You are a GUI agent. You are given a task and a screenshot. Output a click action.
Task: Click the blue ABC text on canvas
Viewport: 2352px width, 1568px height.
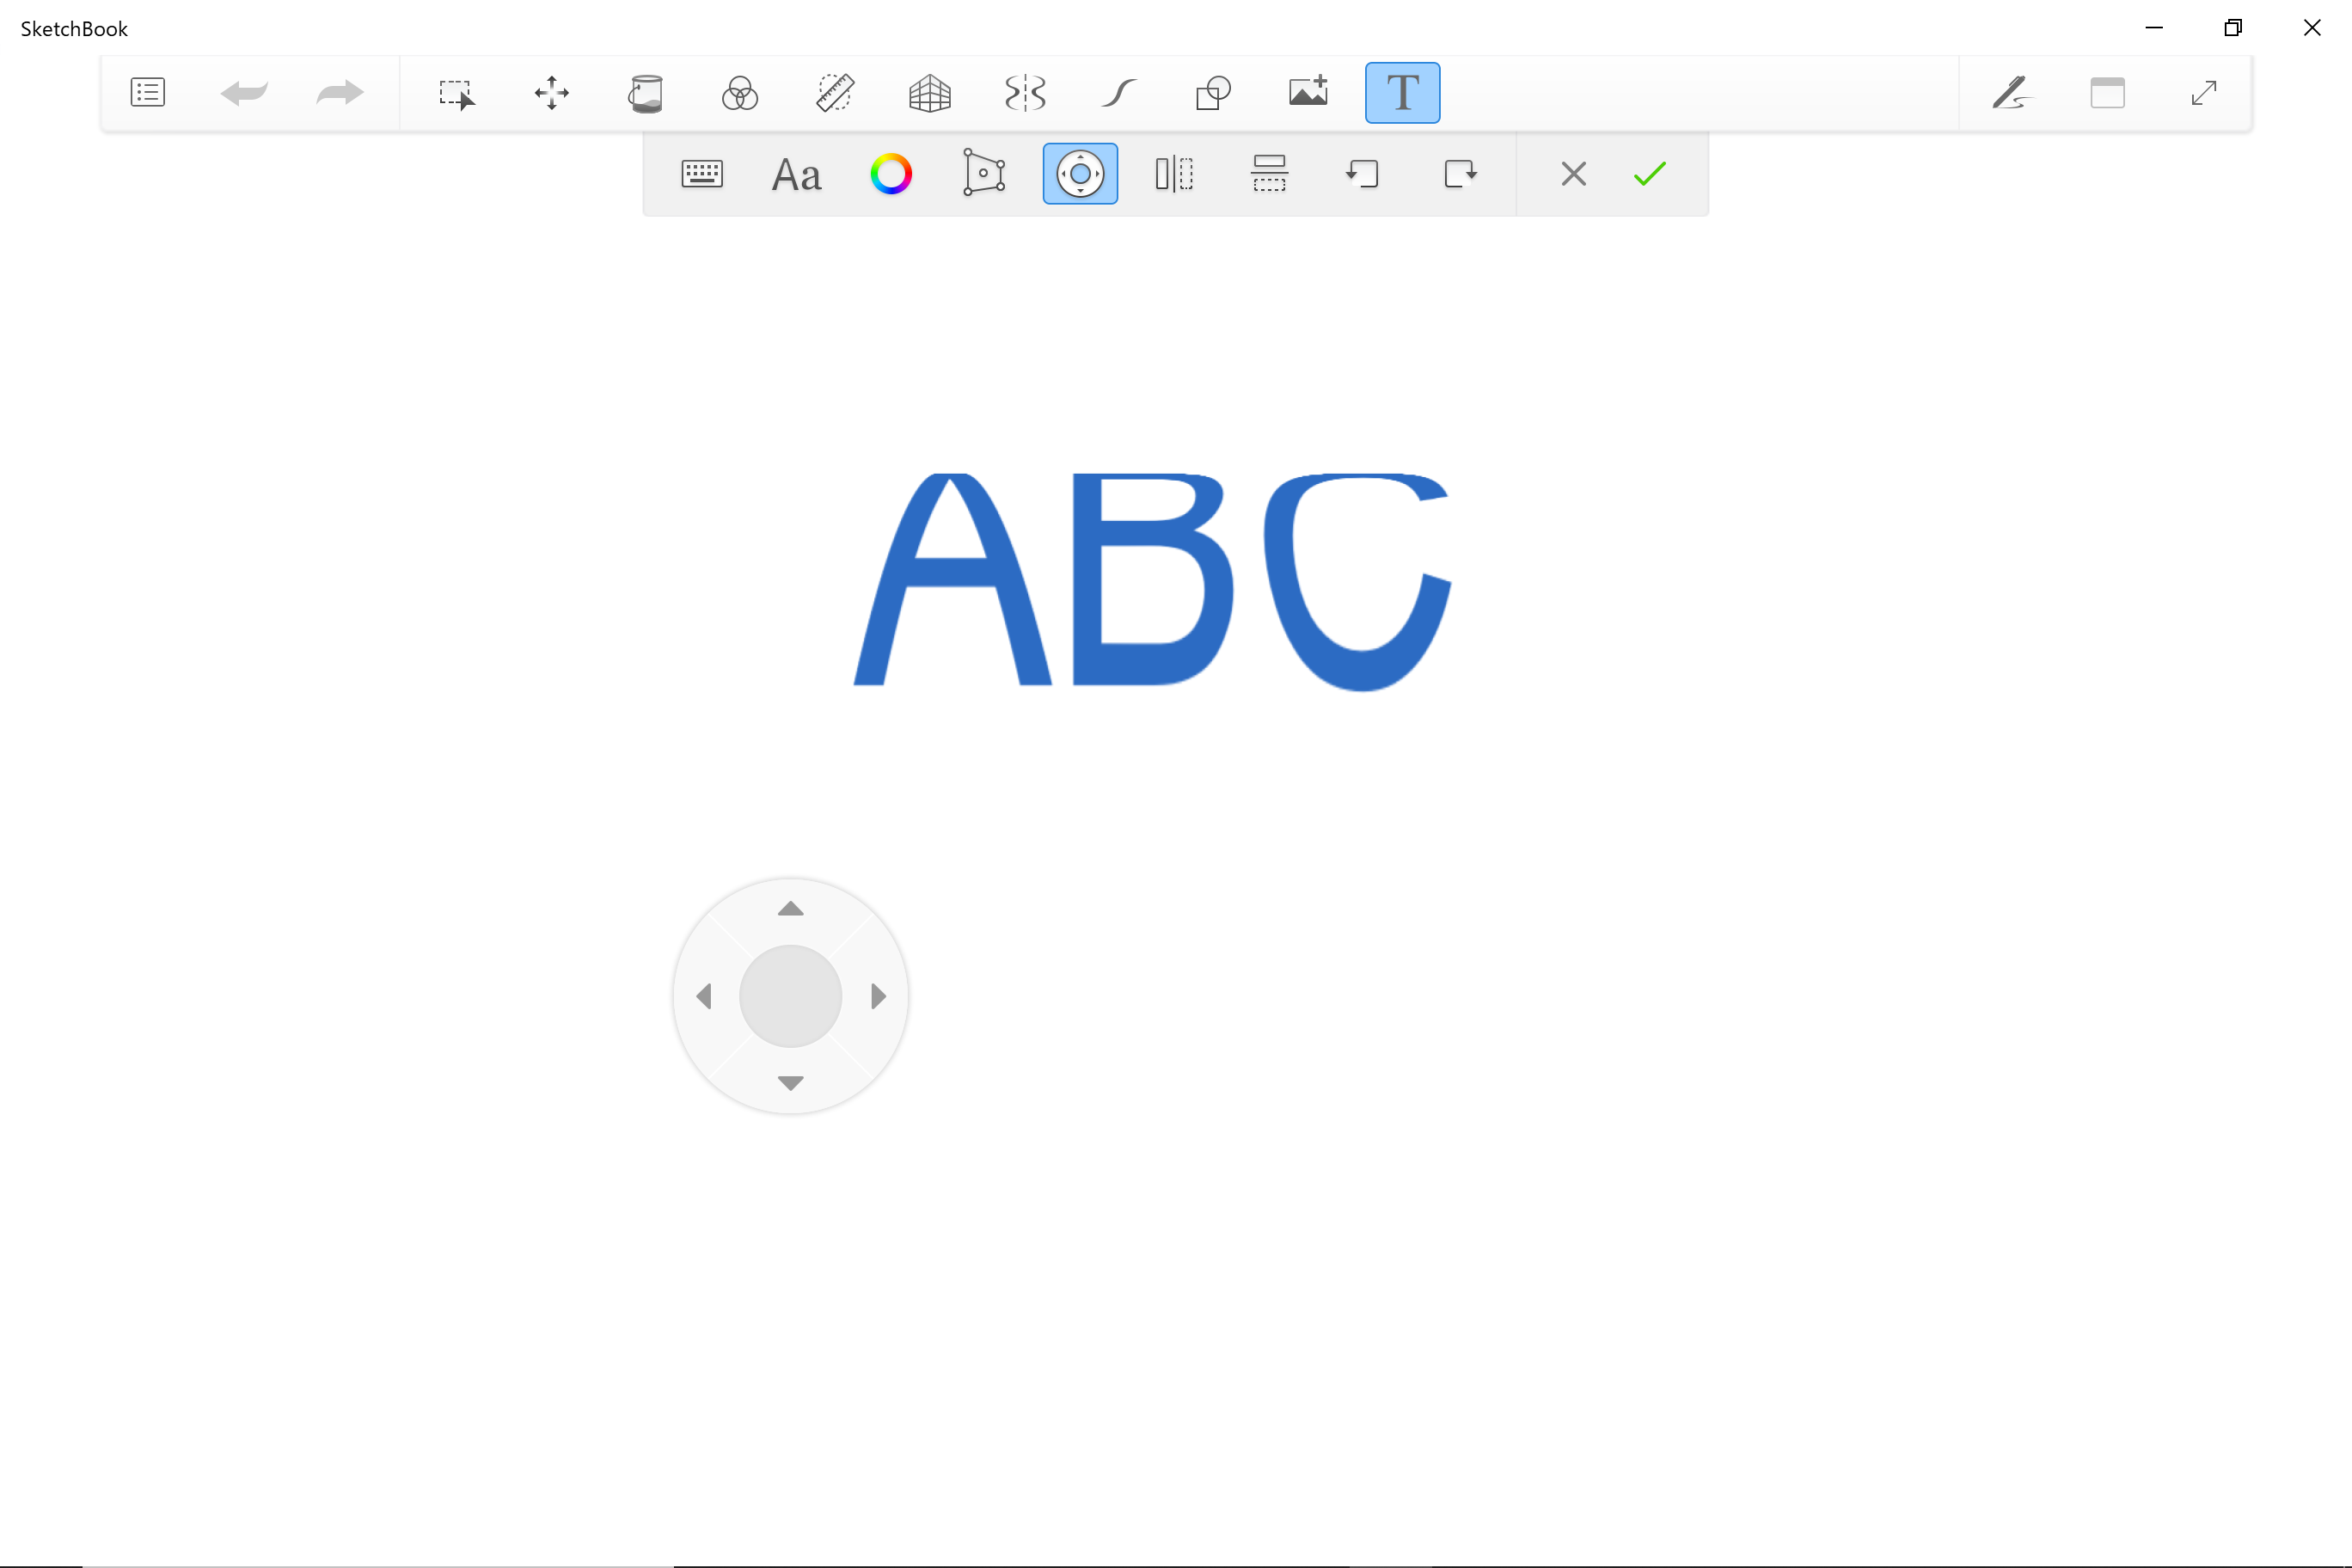[x=1152, y=581]
